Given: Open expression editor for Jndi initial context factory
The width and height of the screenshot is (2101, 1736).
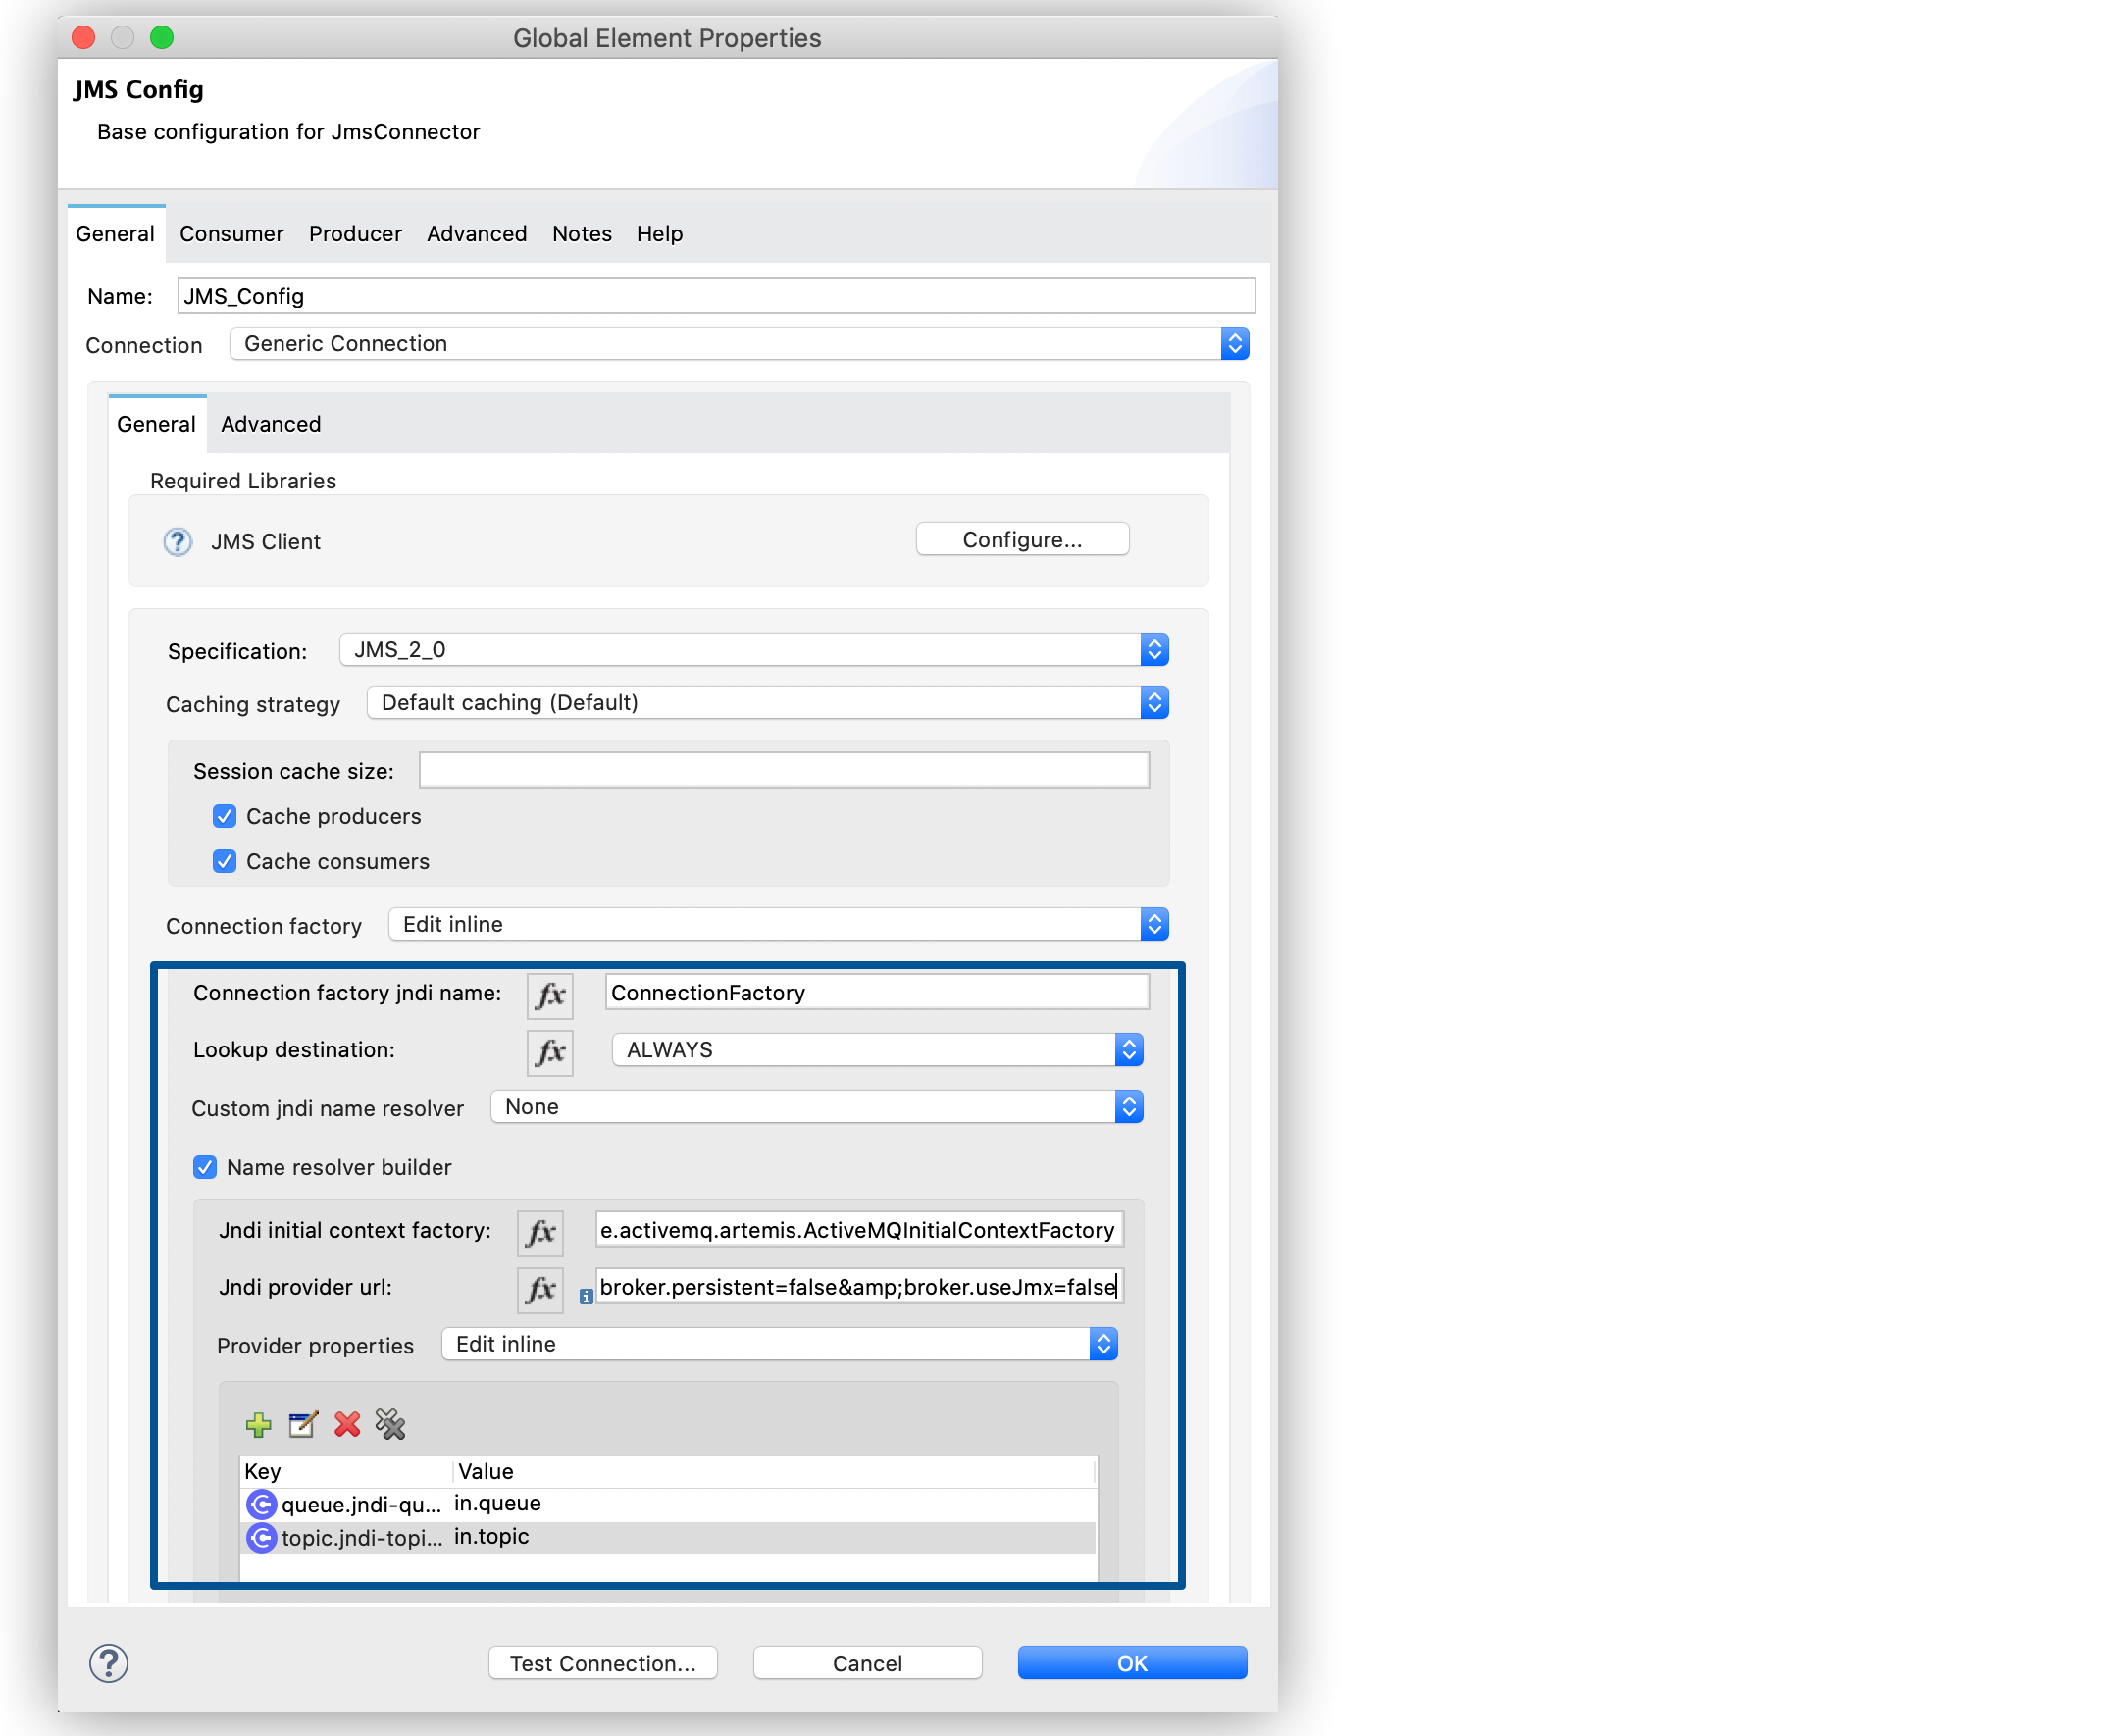Looking at the screenshot, I should (x=539, y=1231).
